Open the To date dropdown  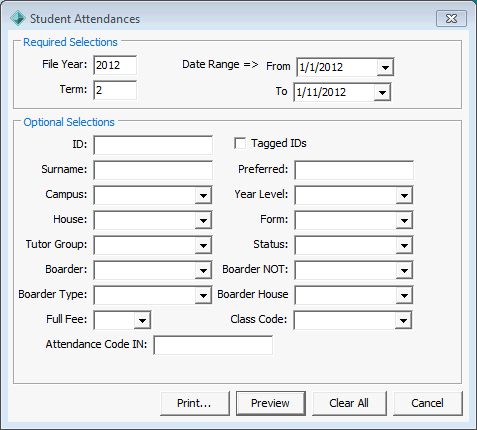point(382,92)
